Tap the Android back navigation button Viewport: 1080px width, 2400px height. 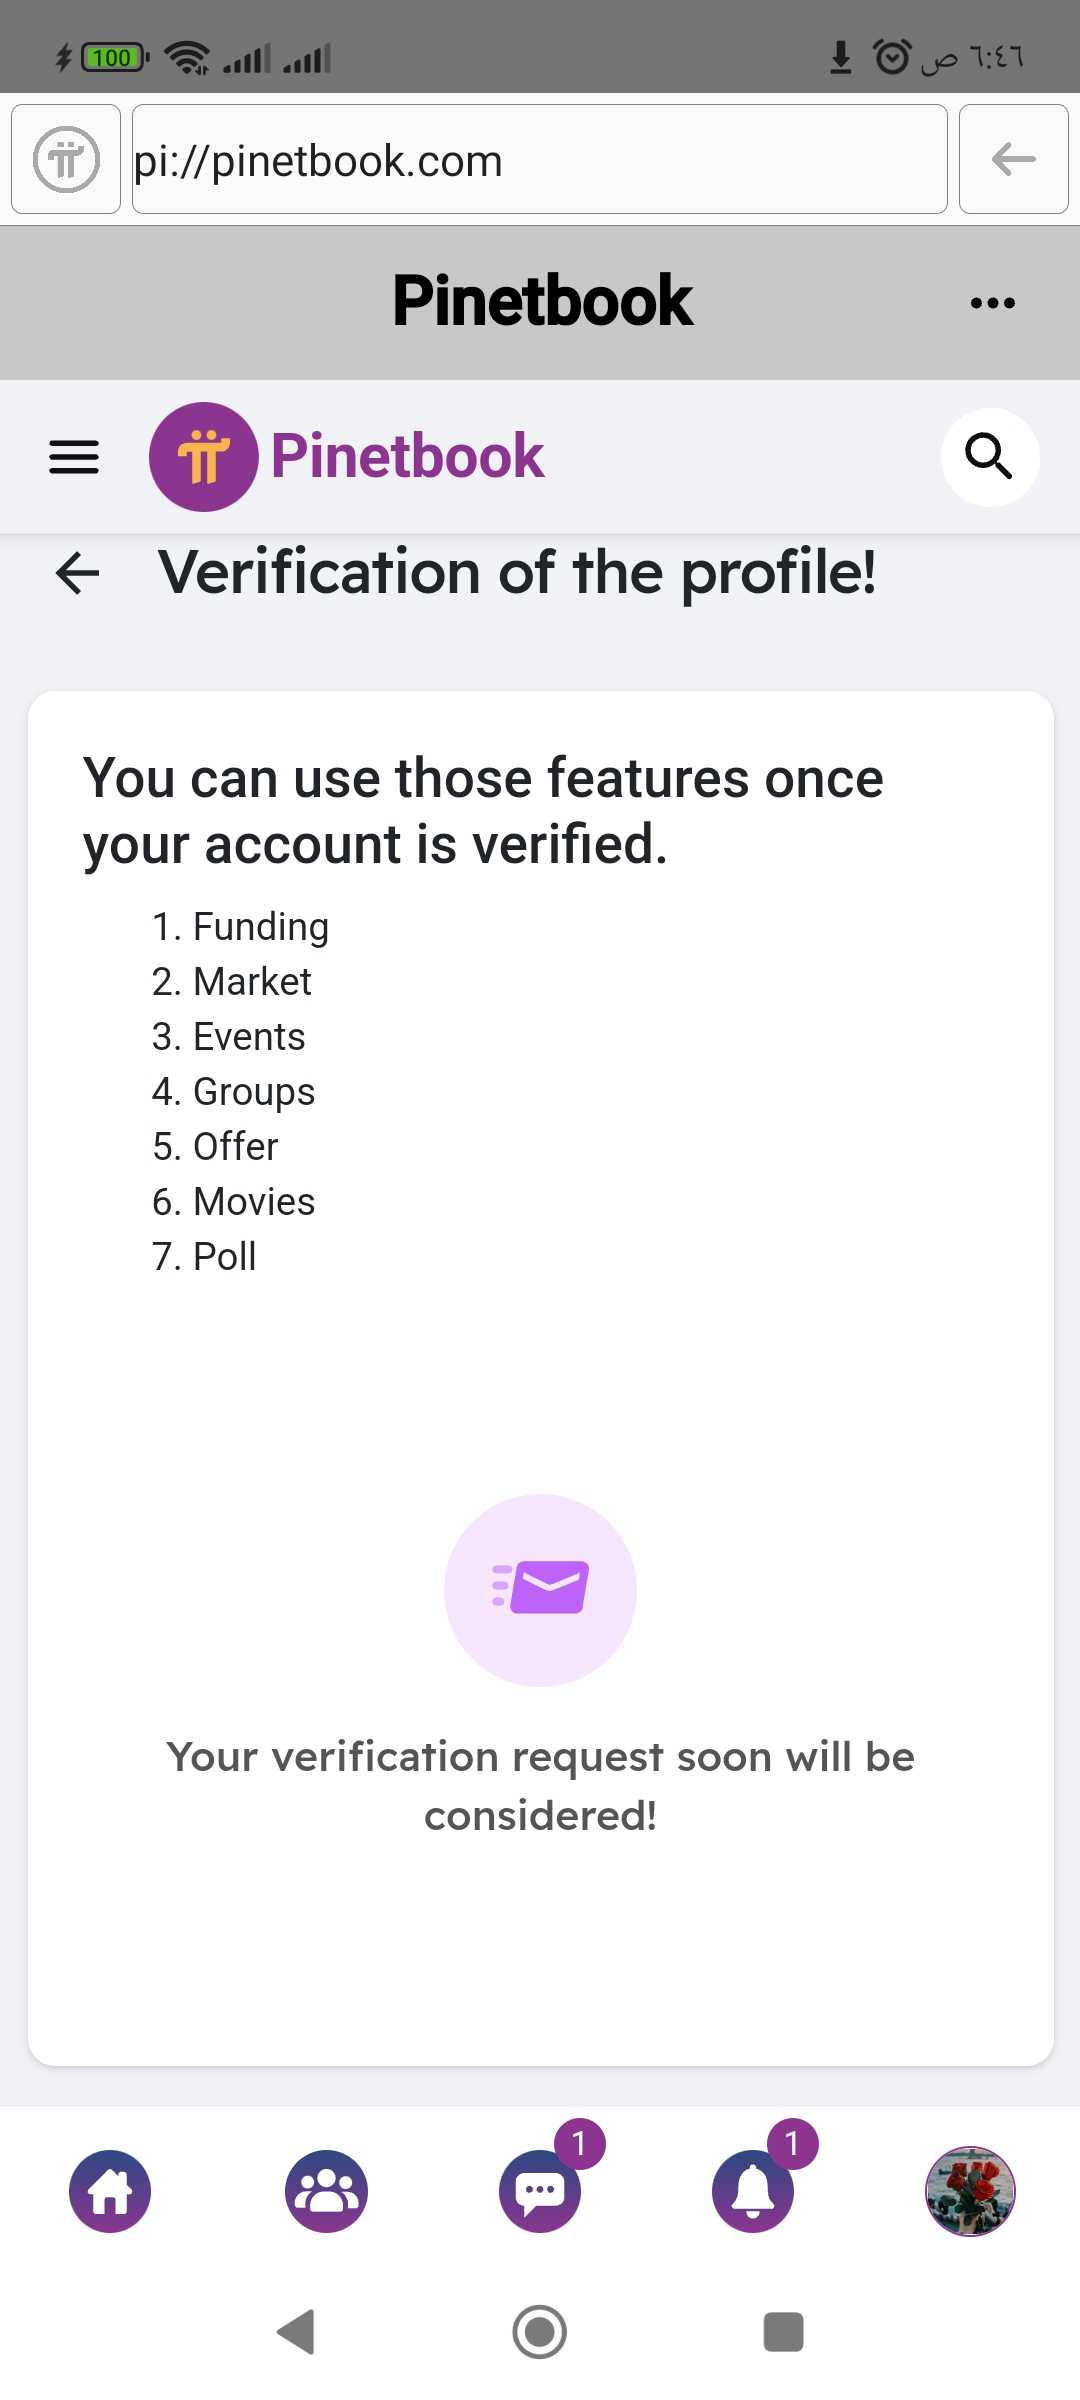tap(296, 2332)
